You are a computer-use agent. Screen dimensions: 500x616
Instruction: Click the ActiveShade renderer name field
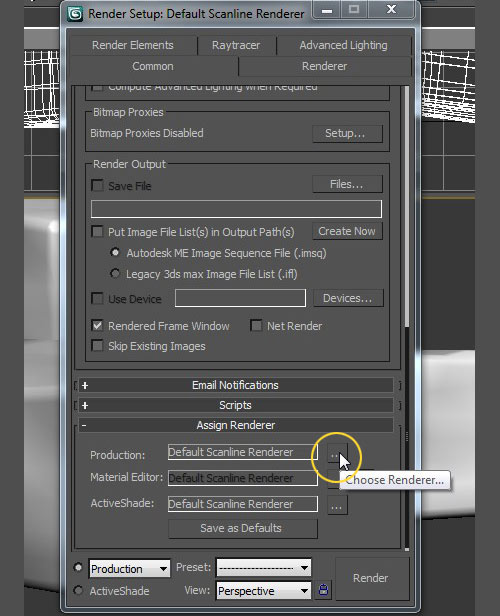tap(243, 504)
